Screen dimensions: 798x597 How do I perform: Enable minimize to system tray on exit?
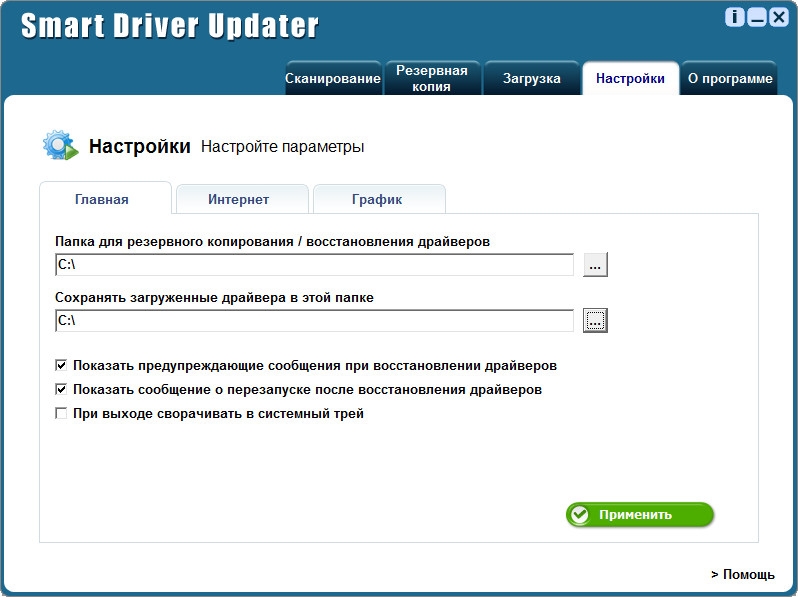(61, 413)
